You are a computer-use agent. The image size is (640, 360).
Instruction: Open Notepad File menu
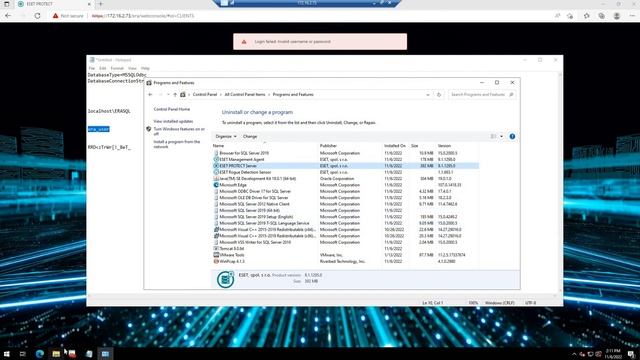(x=92, y=68)
